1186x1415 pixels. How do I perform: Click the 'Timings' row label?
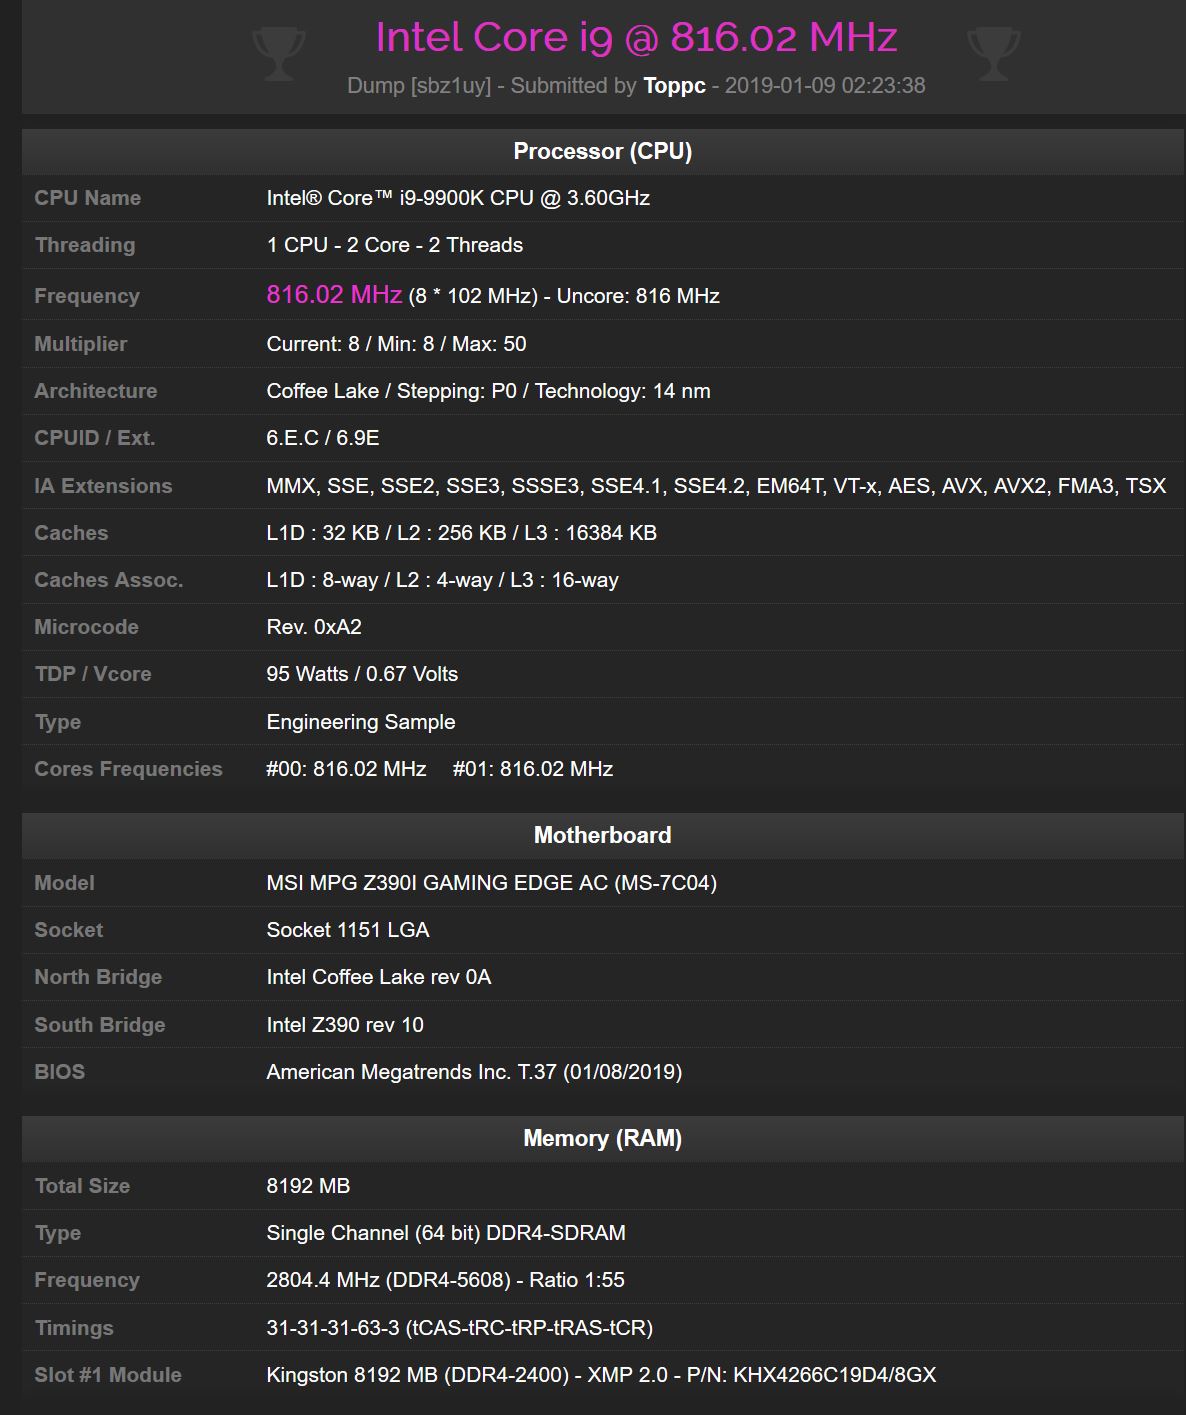coord(74,1328)
